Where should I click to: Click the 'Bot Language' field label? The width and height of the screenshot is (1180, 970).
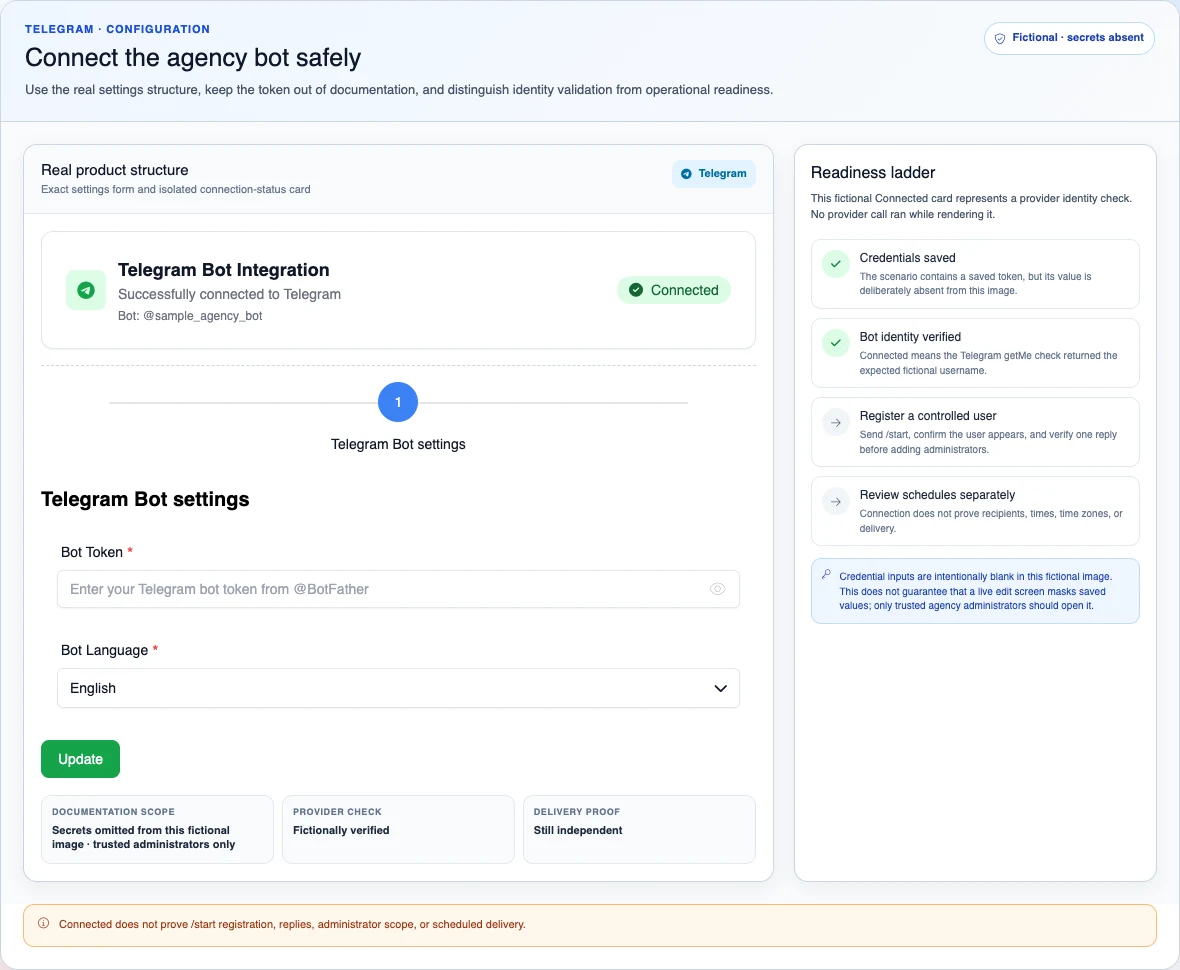[105, 650]
